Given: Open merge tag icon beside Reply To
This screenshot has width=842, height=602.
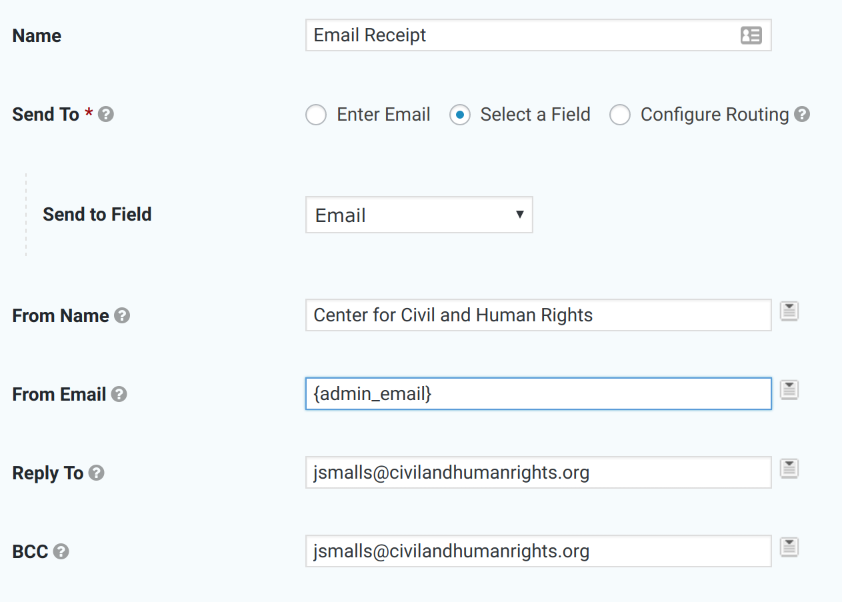Looking at the screenshot, I should 789,469.
